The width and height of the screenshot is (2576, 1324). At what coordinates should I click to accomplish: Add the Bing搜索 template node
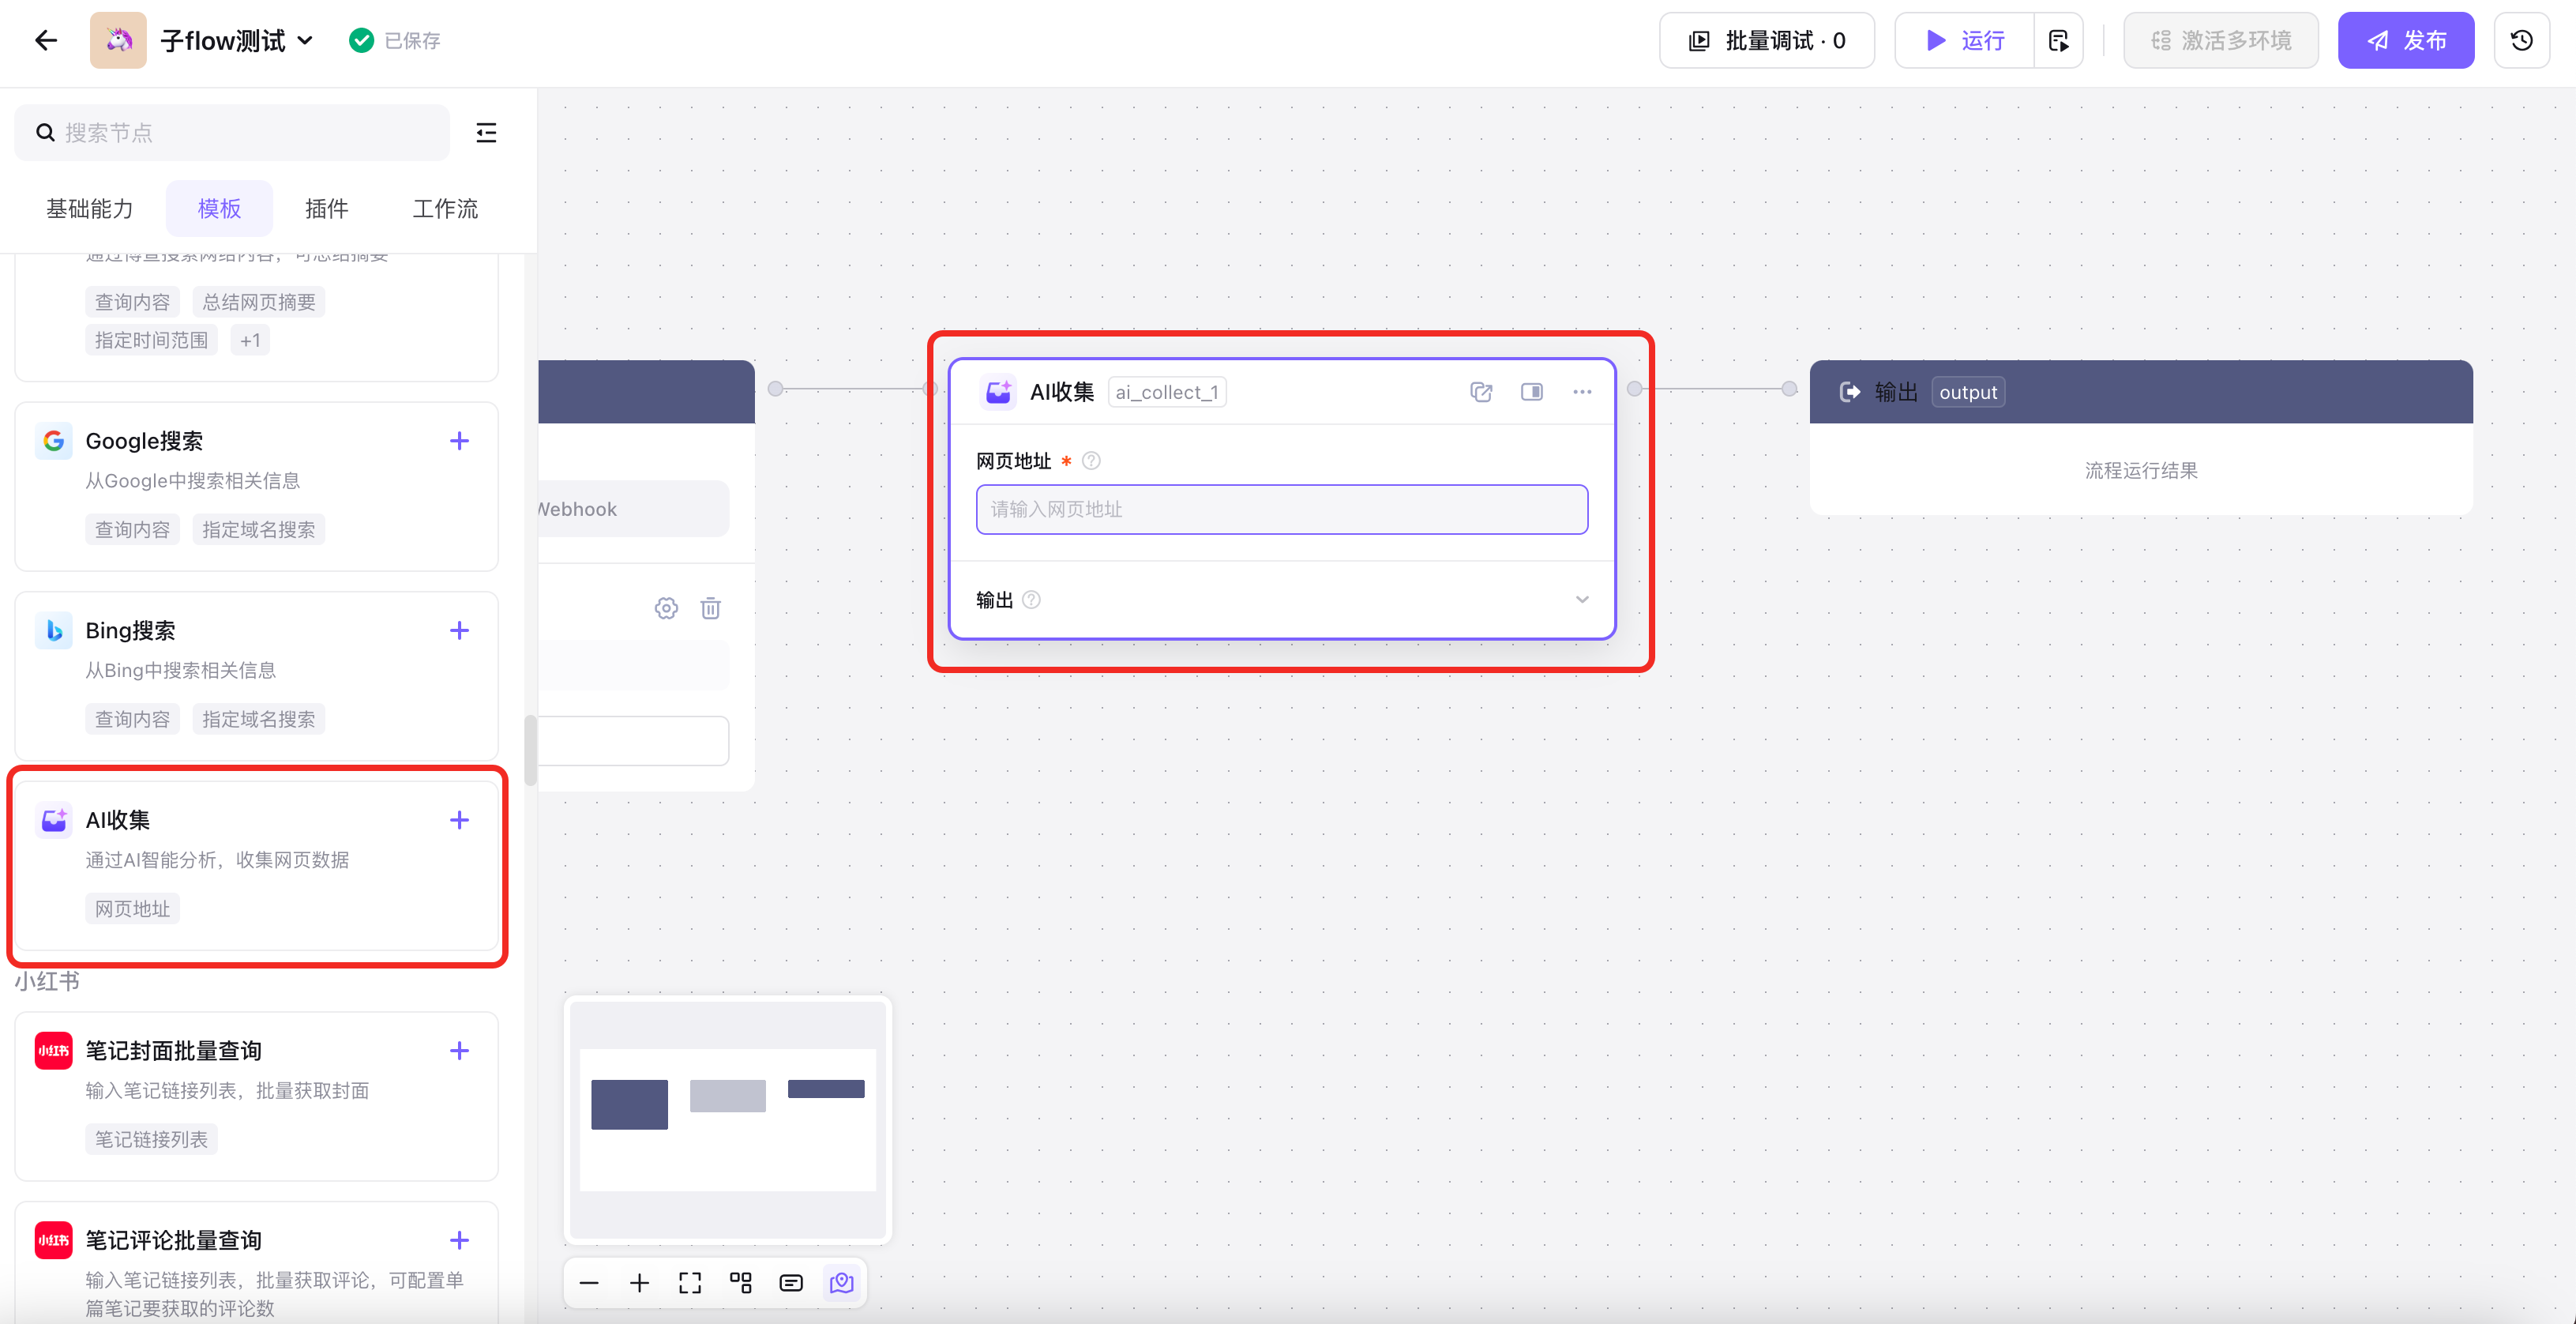pos(459,630)
